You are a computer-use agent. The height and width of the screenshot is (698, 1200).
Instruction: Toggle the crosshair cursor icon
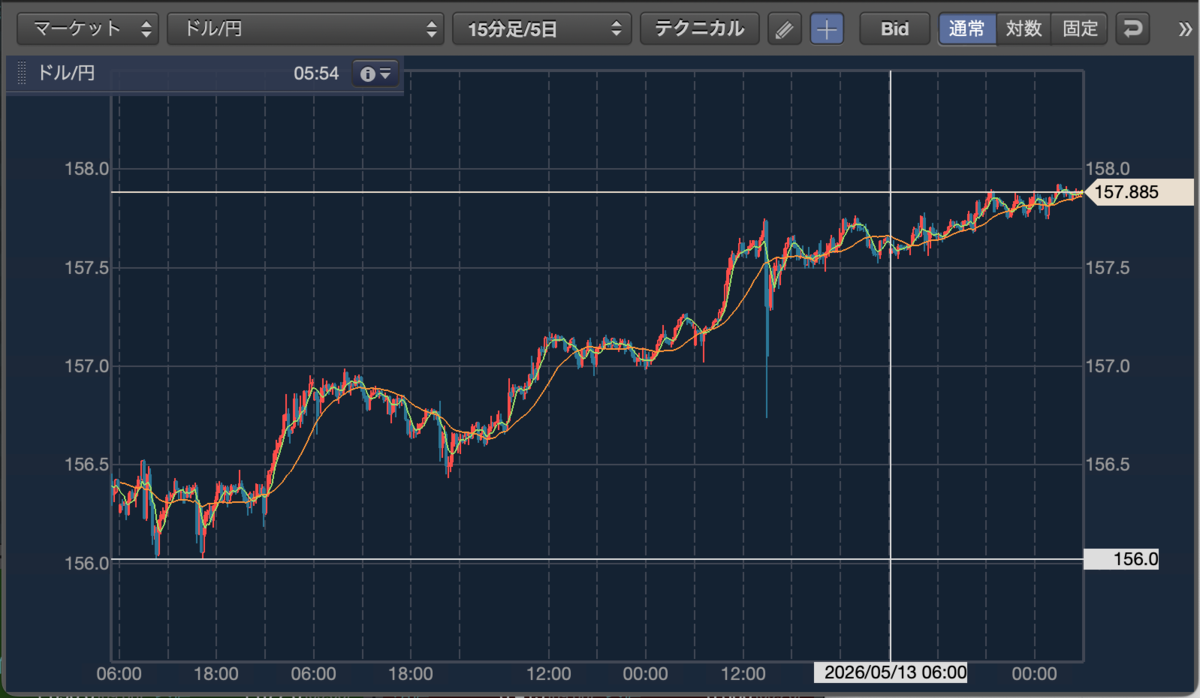point(826,29)
